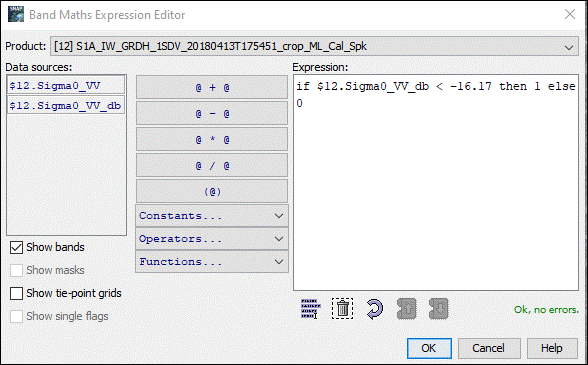Insert the @ - @ subtraction pattern
Image resolution: width=588 pixels, height=365 pixels.
pyautogui.click(x=212, y=113)
